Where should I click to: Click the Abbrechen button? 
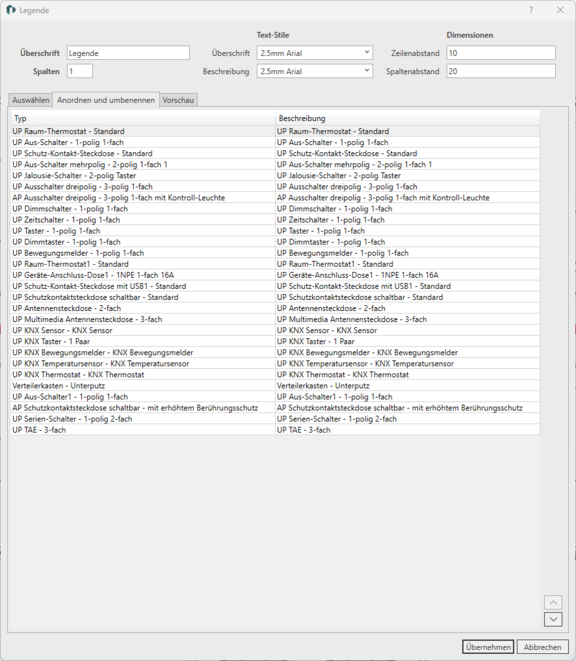(543, 647)
